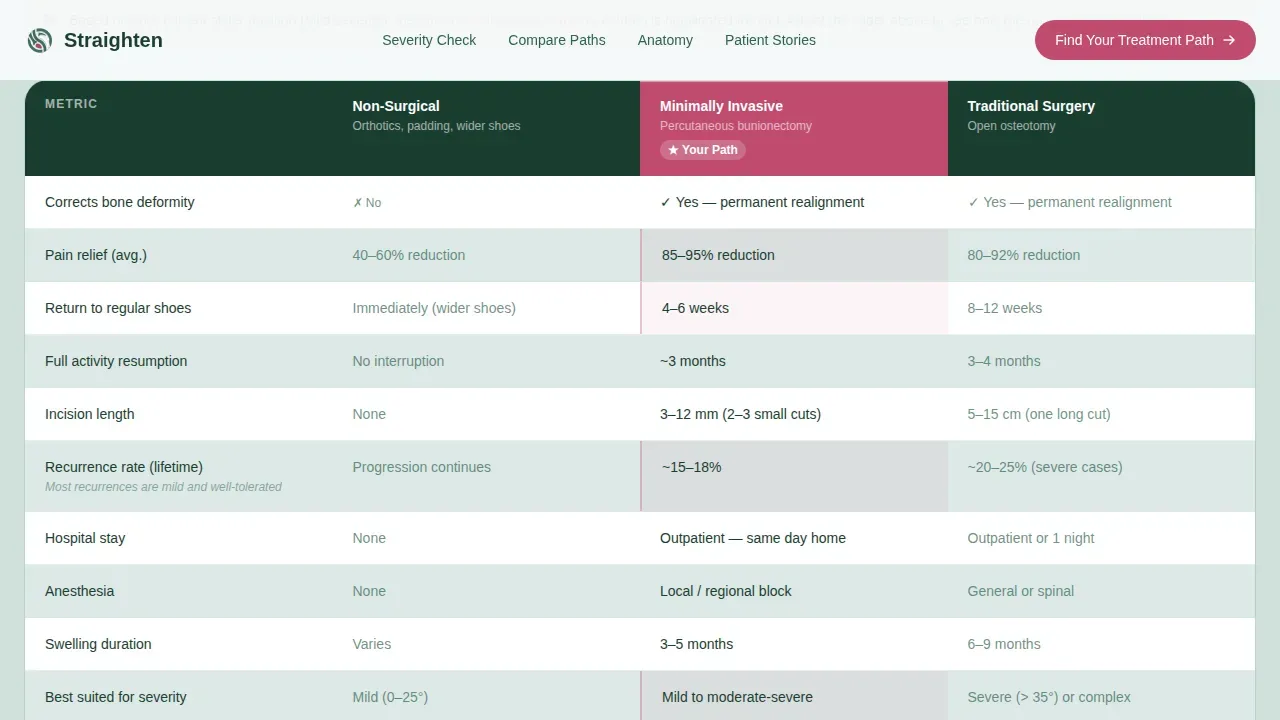Select the Minimally Invasive column header
The width and height of the screenshot is (1280, 720).
tap(794, 129)
